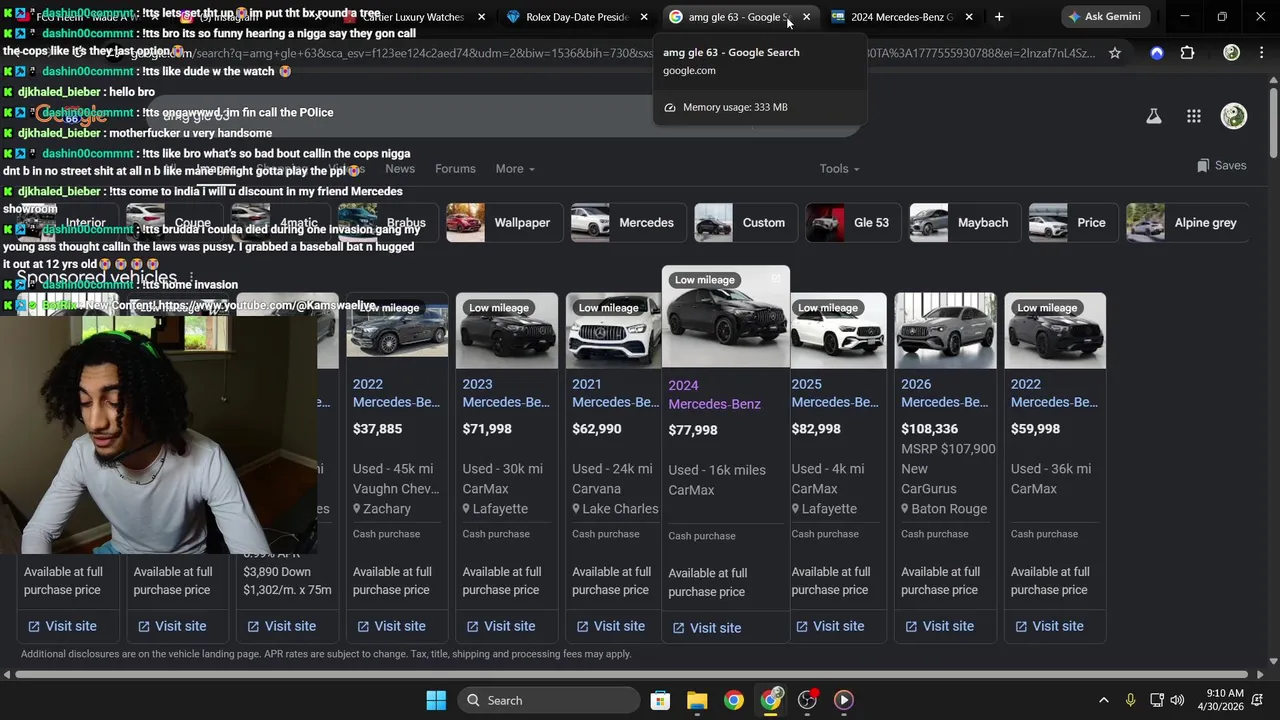Visit site for the $82,998 2025 Mercedes-Benz
The image size is (1280, 720).
[x=828, y=626]
